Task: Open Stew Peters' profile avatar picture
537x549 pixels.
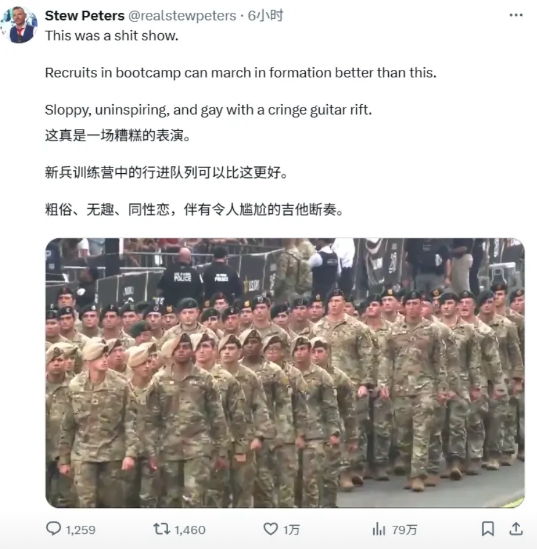Action: click(19, 25)
